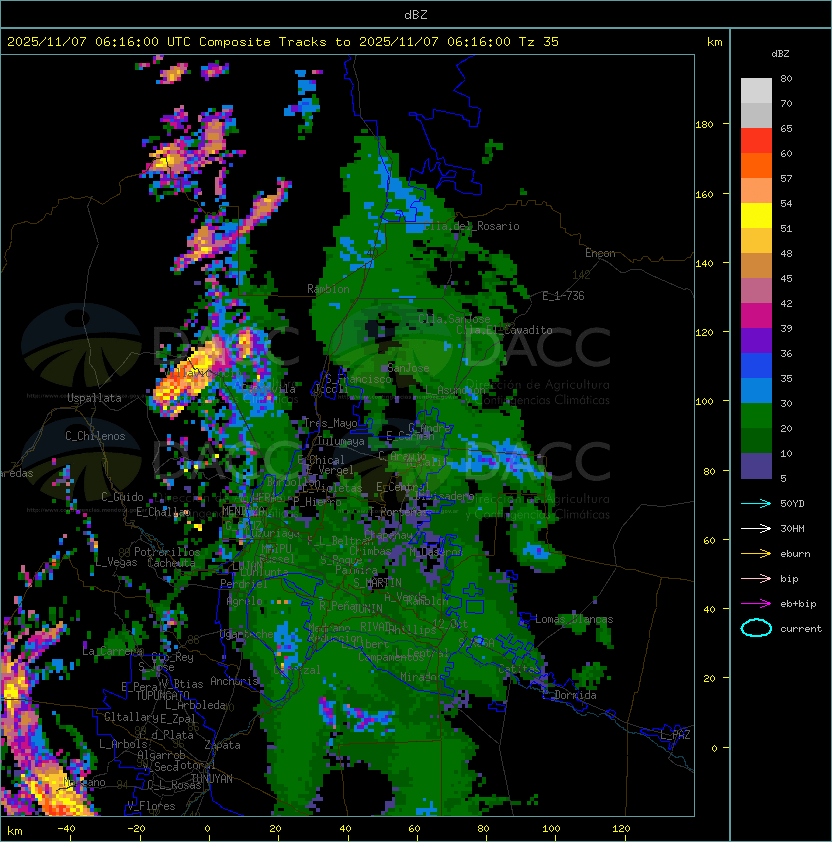
Task: Click the yellow eburn arrow in legend
Action: (756, 554)
